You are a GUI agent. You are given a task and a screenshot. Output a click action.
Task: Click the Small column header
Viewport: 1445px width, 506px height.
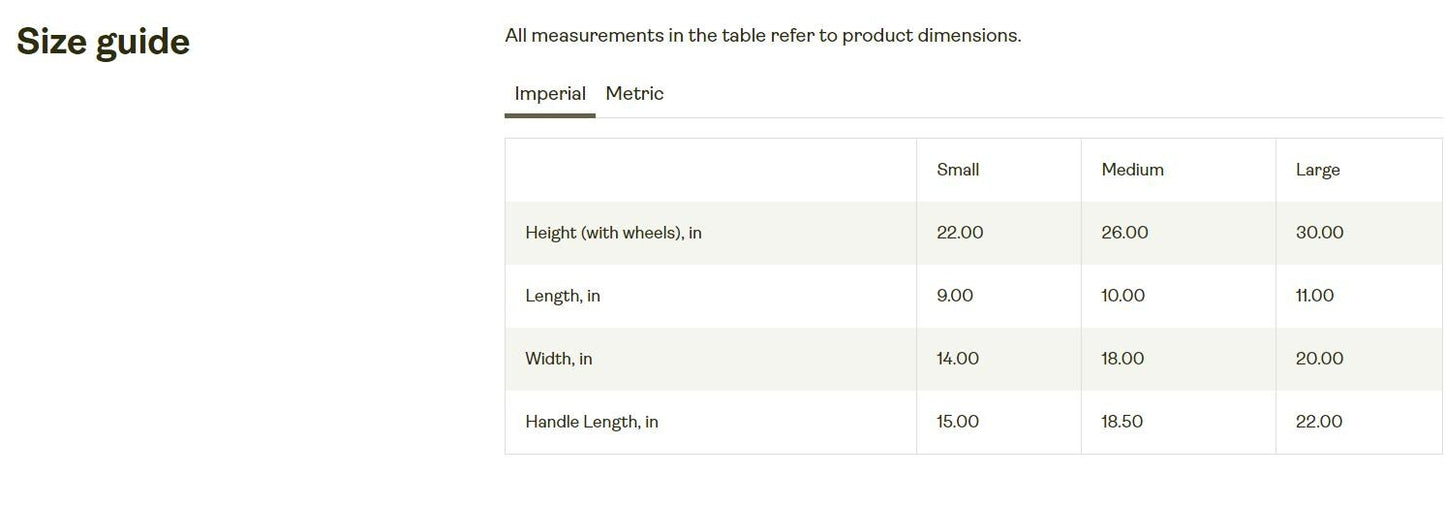957,170
